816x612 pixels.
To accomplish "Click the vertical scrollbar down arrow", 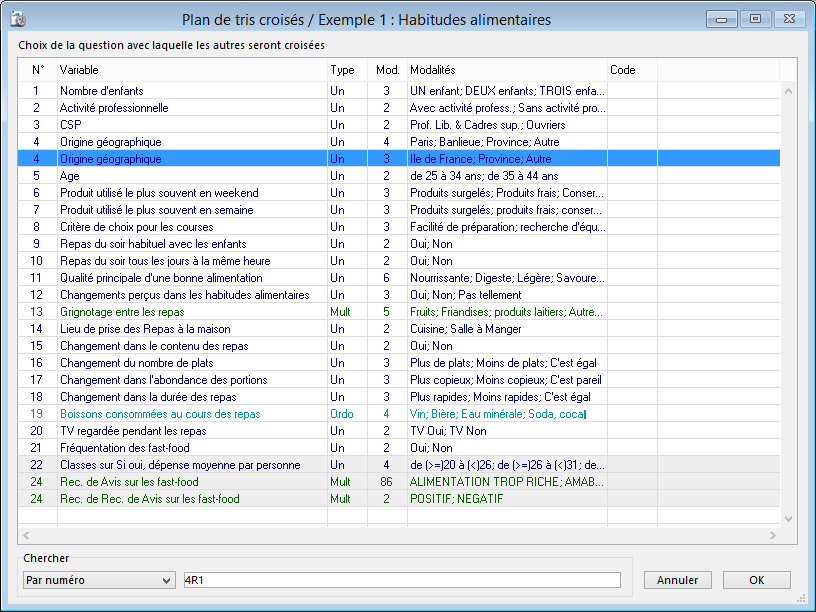I will (788, 519).
